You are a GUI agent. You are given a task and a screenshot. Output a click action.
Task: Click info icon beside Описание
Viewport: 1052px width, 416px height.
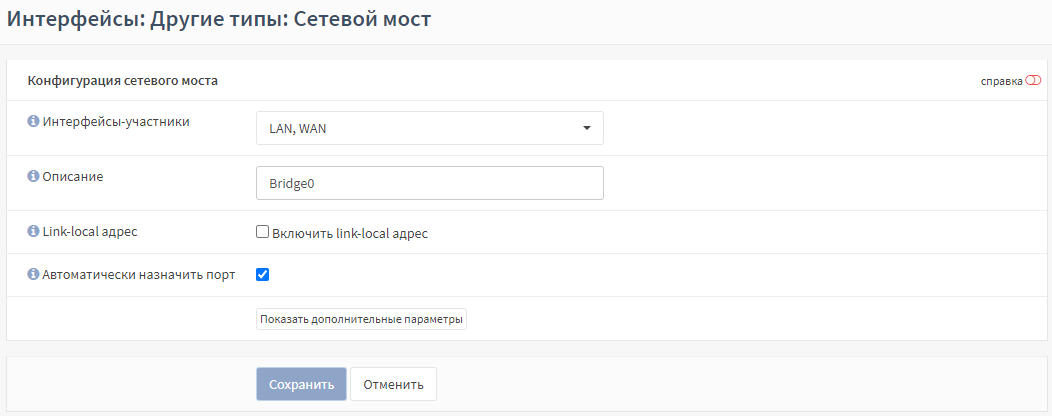33,177
